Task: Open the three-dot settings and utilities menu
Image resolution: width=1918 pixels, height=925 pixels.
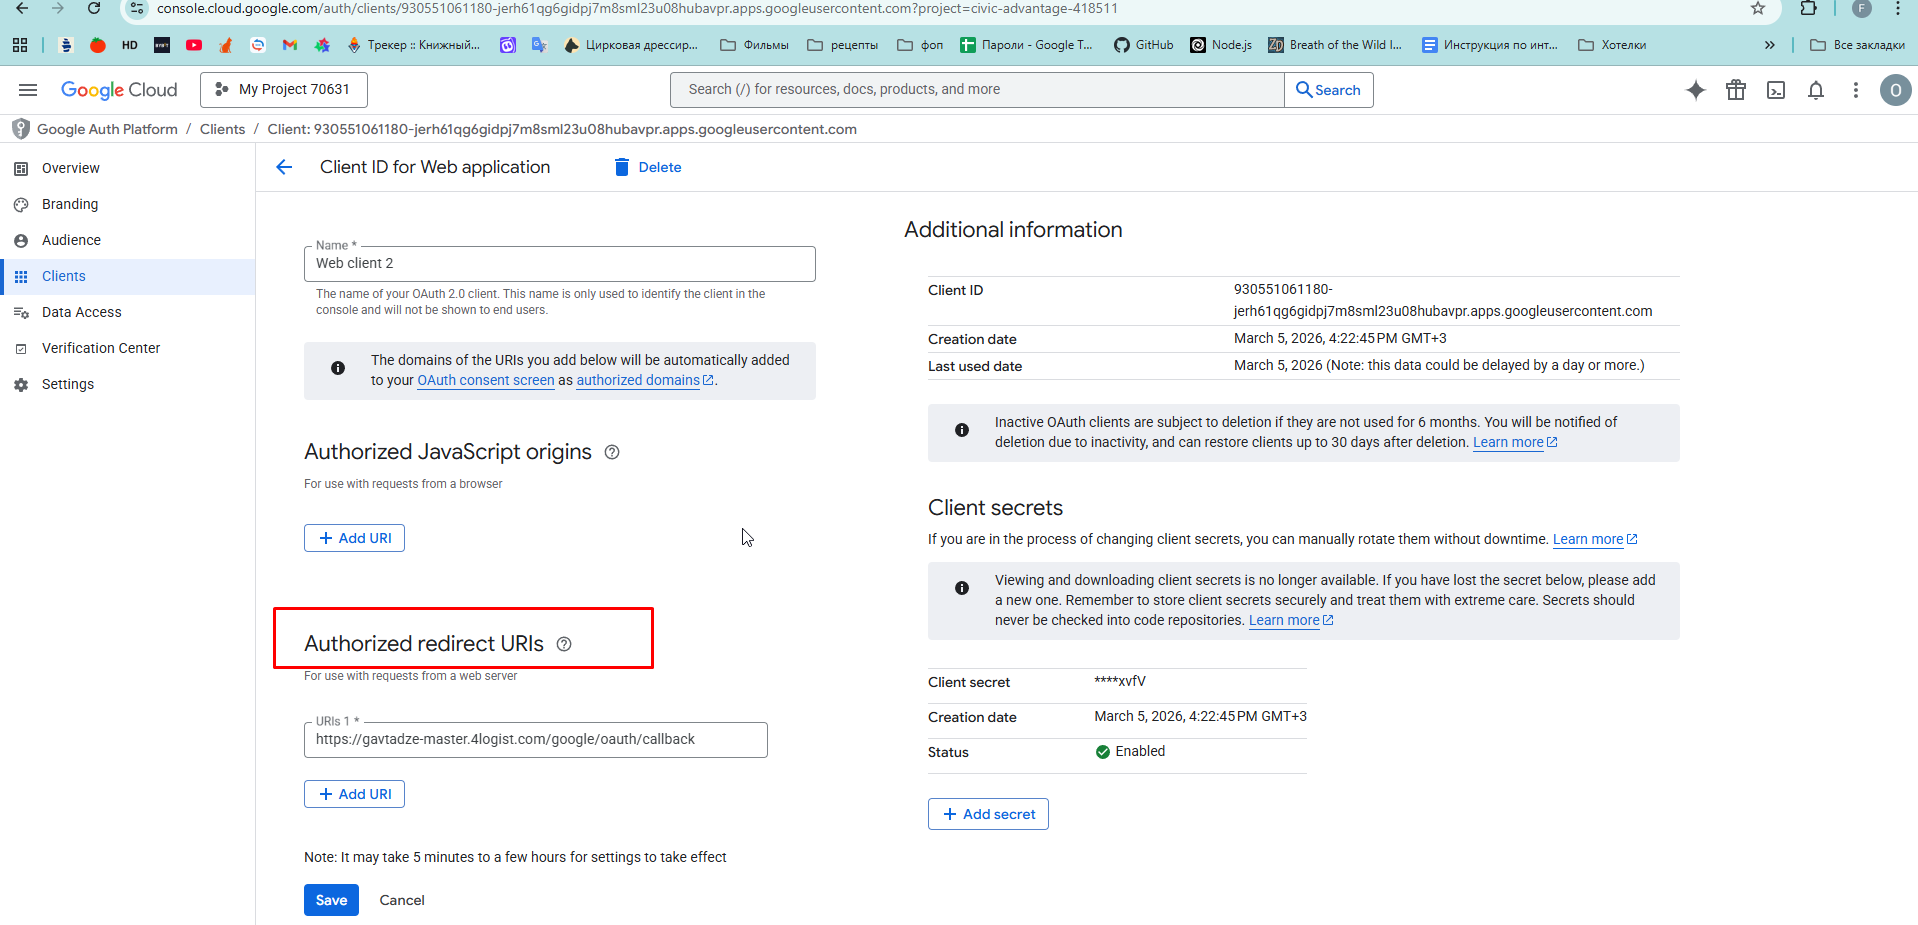Action: tap(1855, 90)
